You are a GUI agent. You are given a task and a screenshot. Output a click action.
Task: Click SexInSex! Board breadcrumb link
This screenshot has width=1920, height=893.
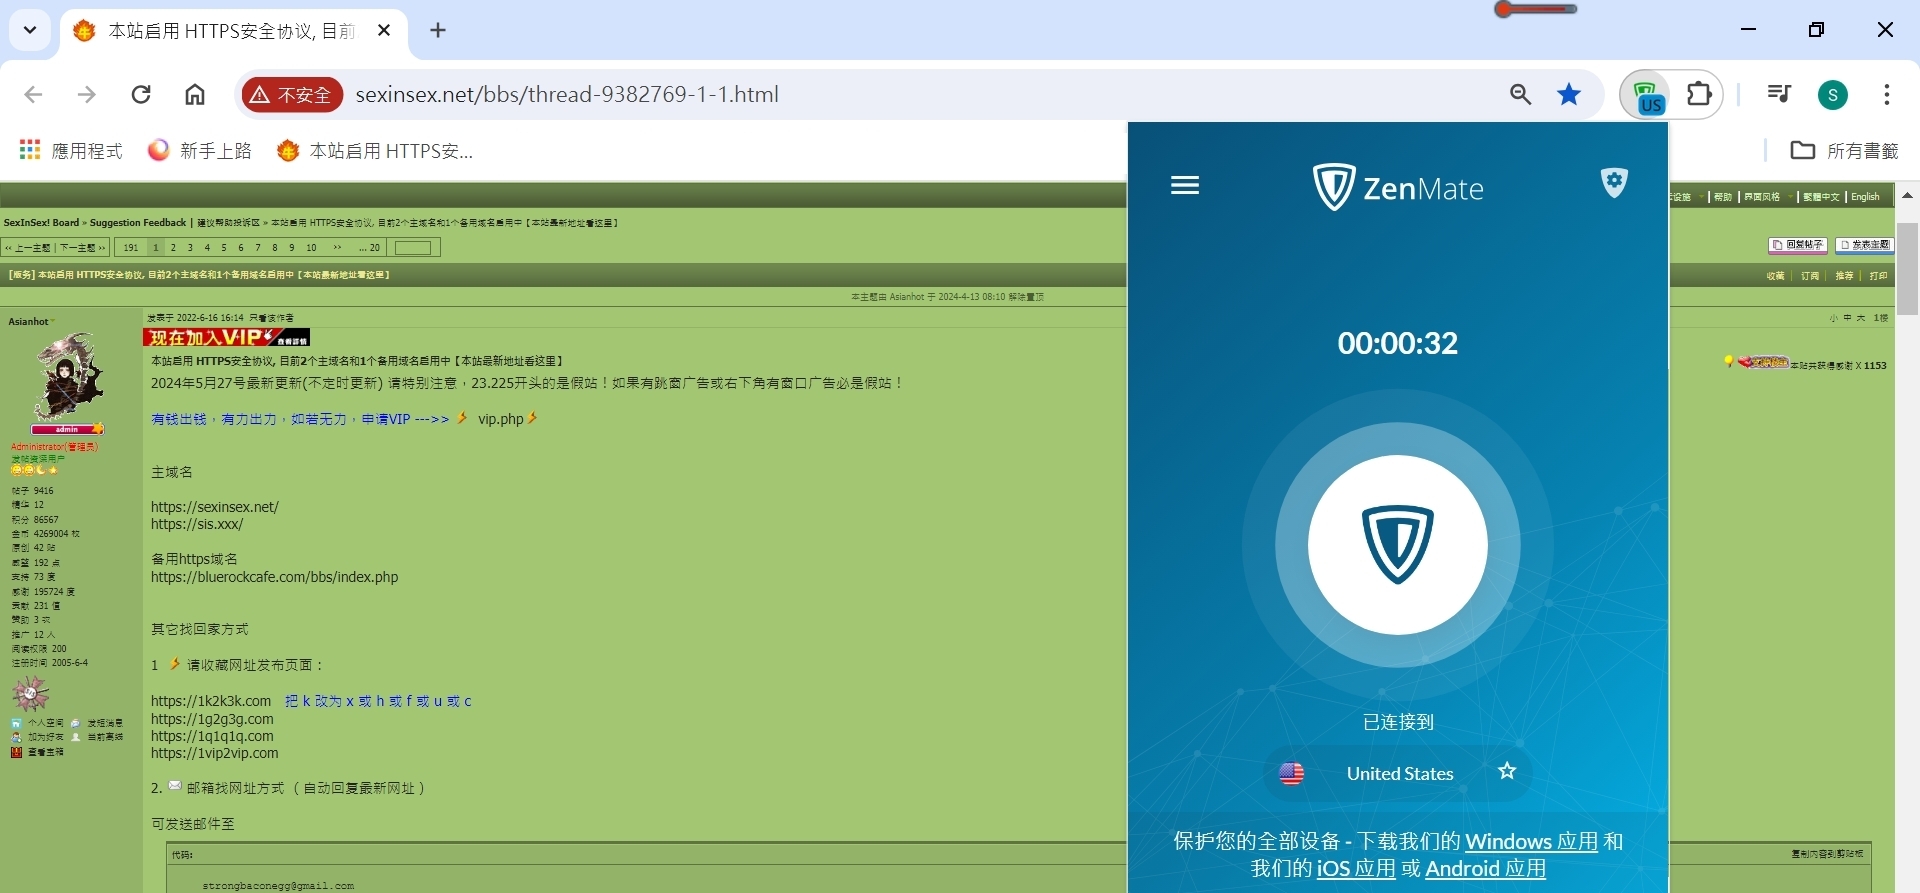(x=41, y=223)
